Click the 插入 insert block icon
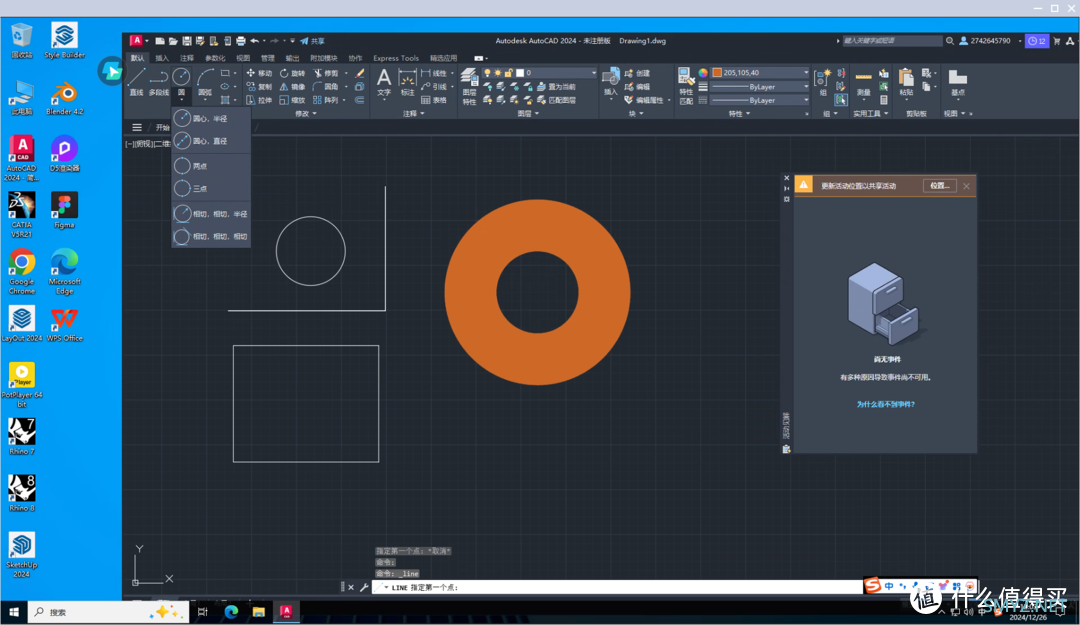The height and width of the screenshot is (625, 1080). pos(611,81)
